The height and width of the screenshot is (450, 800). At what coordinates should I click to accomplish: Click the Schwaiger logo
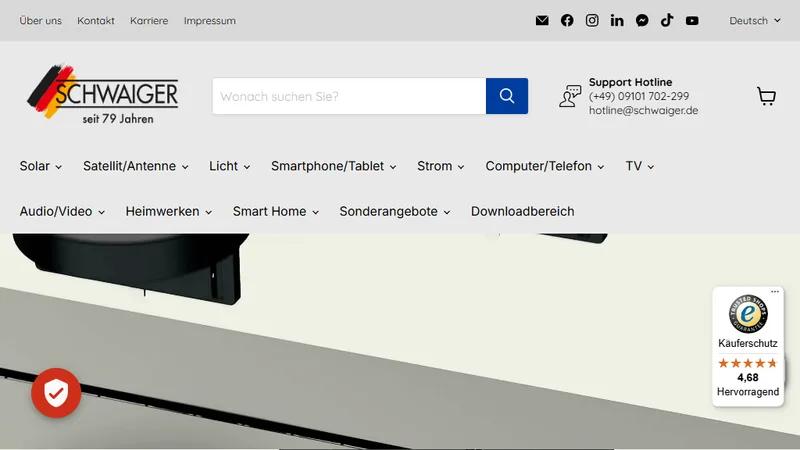click(x=103, y=94)
